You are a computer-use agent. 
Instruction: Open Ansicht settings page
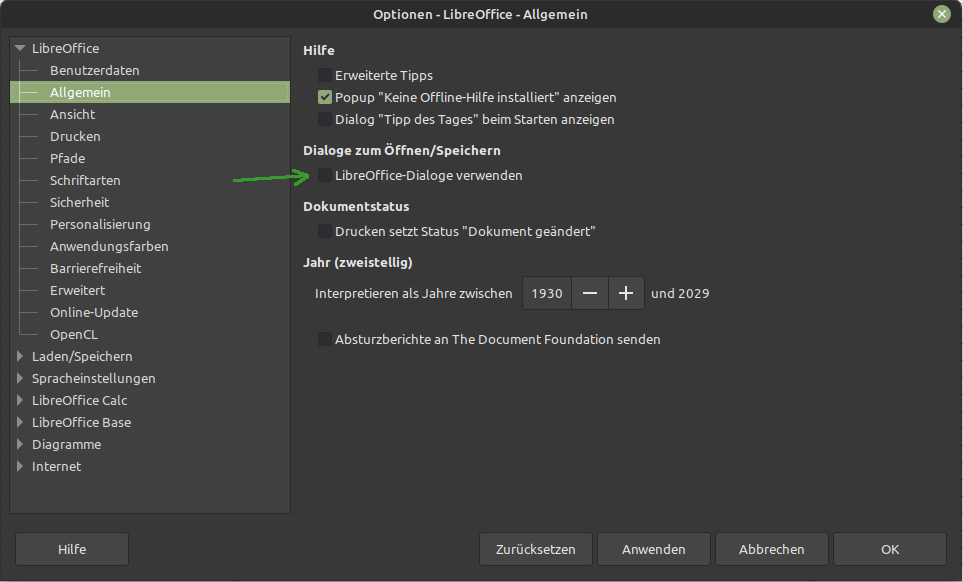72,115
